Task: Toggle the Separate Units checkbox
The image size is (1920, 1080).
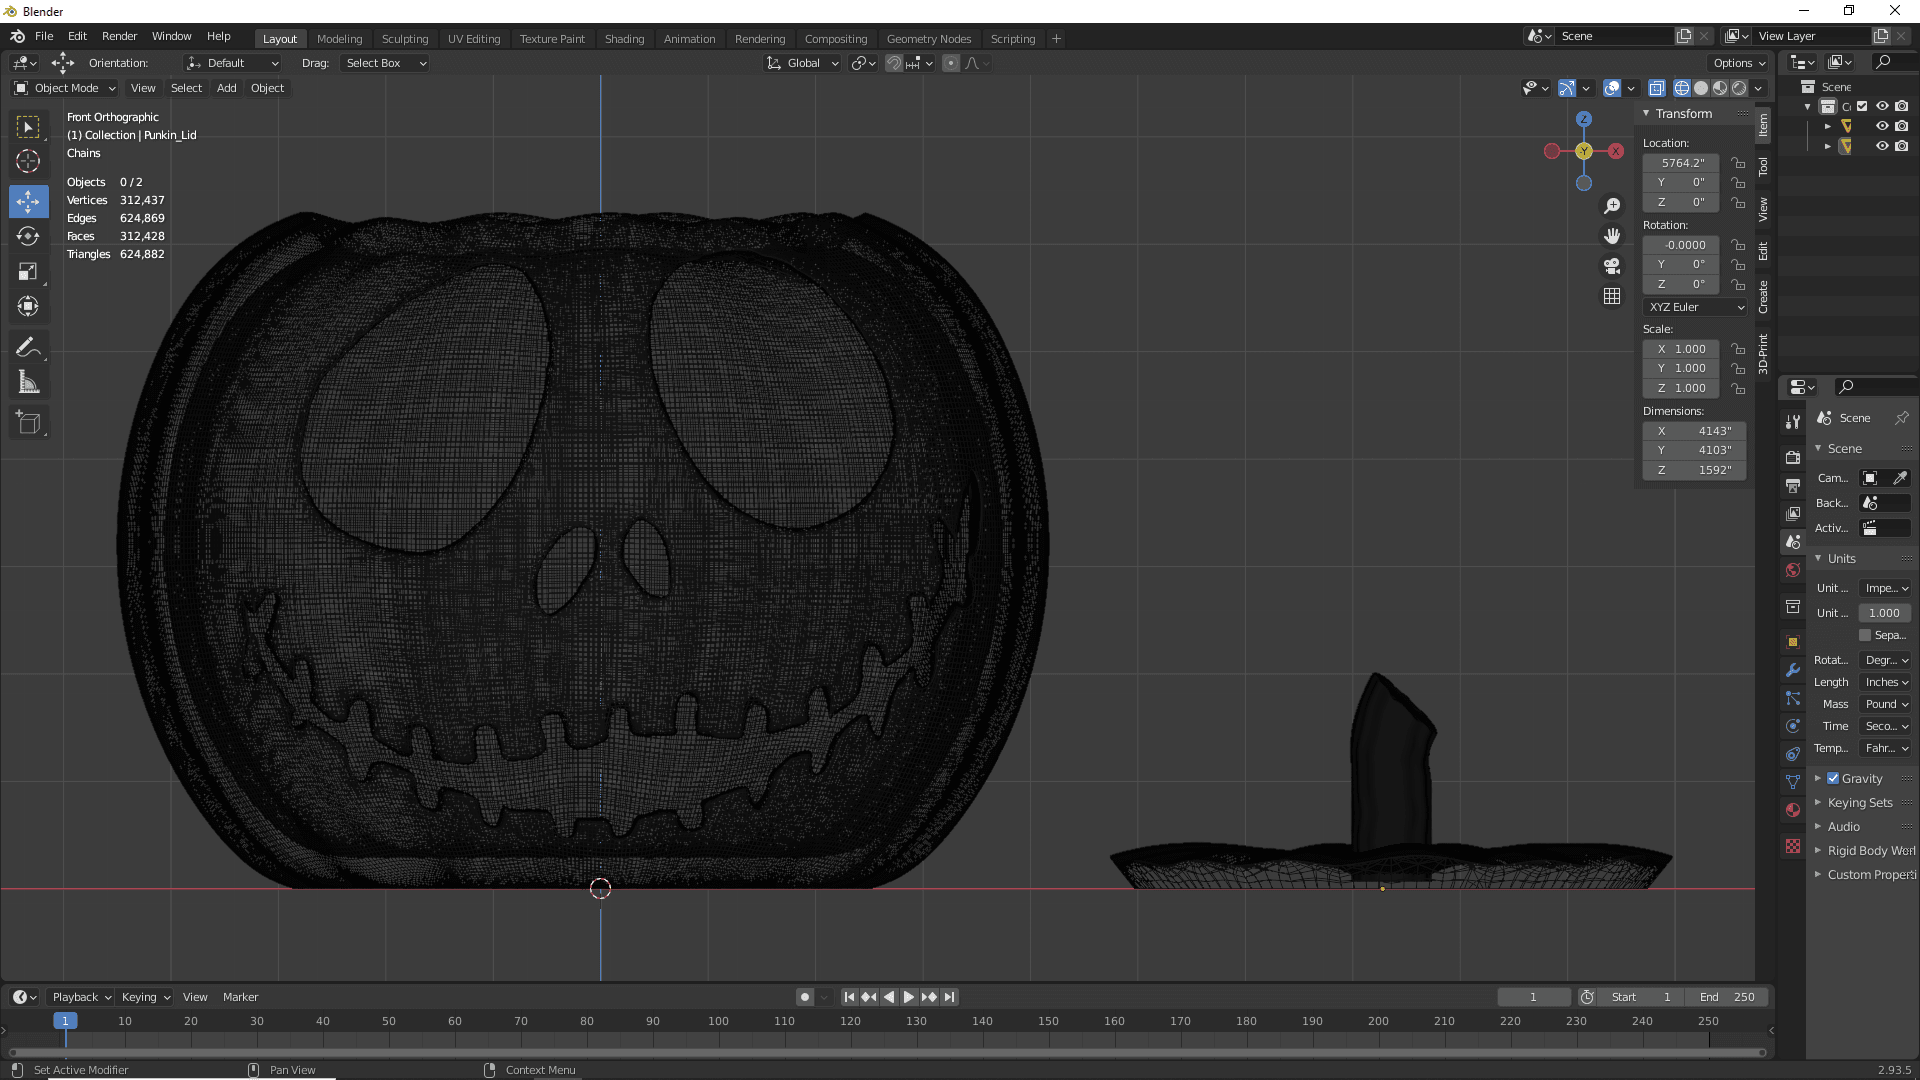Action: point(1865,635)
